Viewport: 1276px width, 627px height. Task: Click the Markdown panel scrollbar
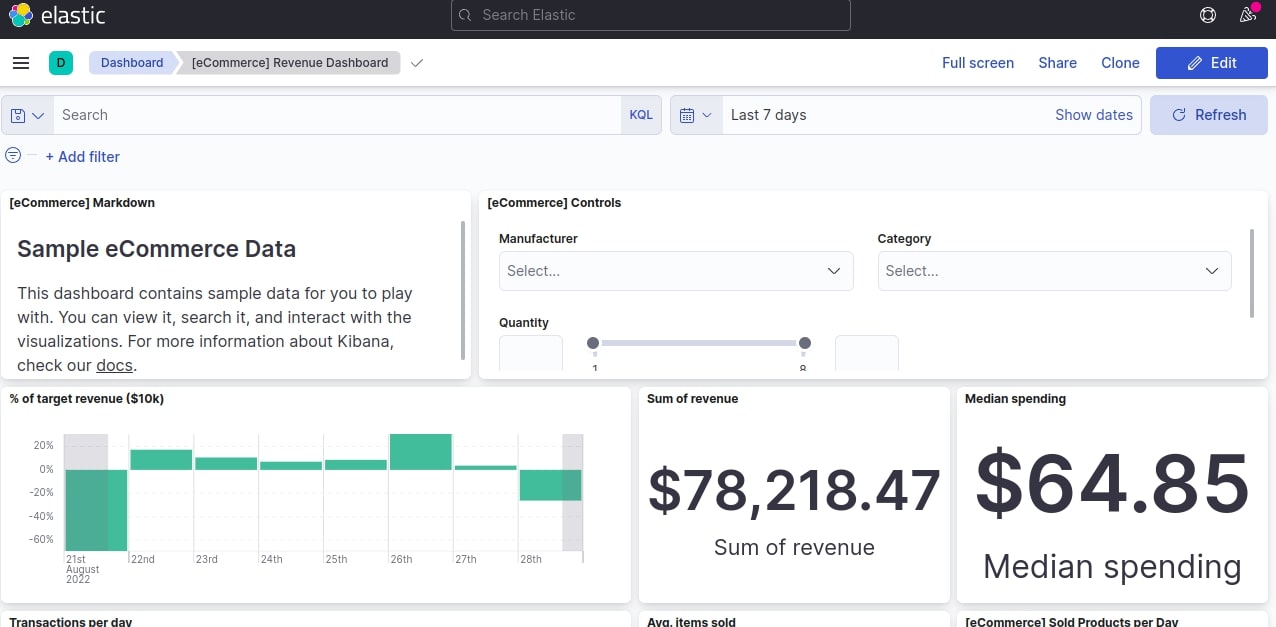(463, 290)
